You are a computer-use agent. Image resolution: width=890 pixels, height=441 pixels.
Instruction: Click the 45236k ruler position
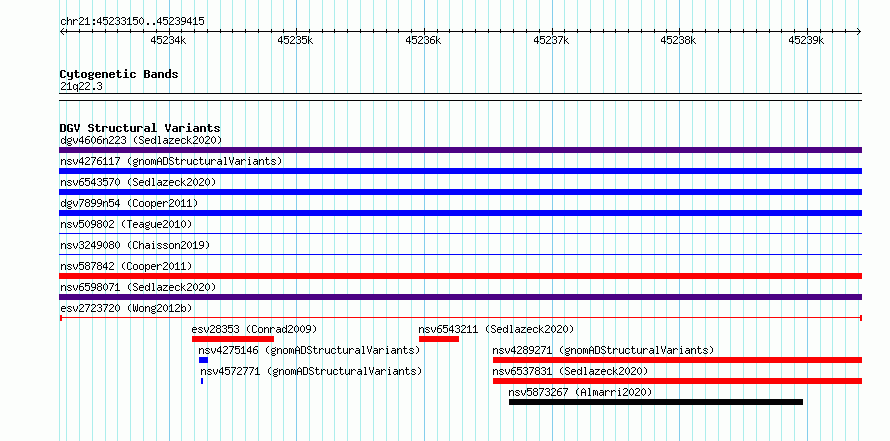coord(423,40)
